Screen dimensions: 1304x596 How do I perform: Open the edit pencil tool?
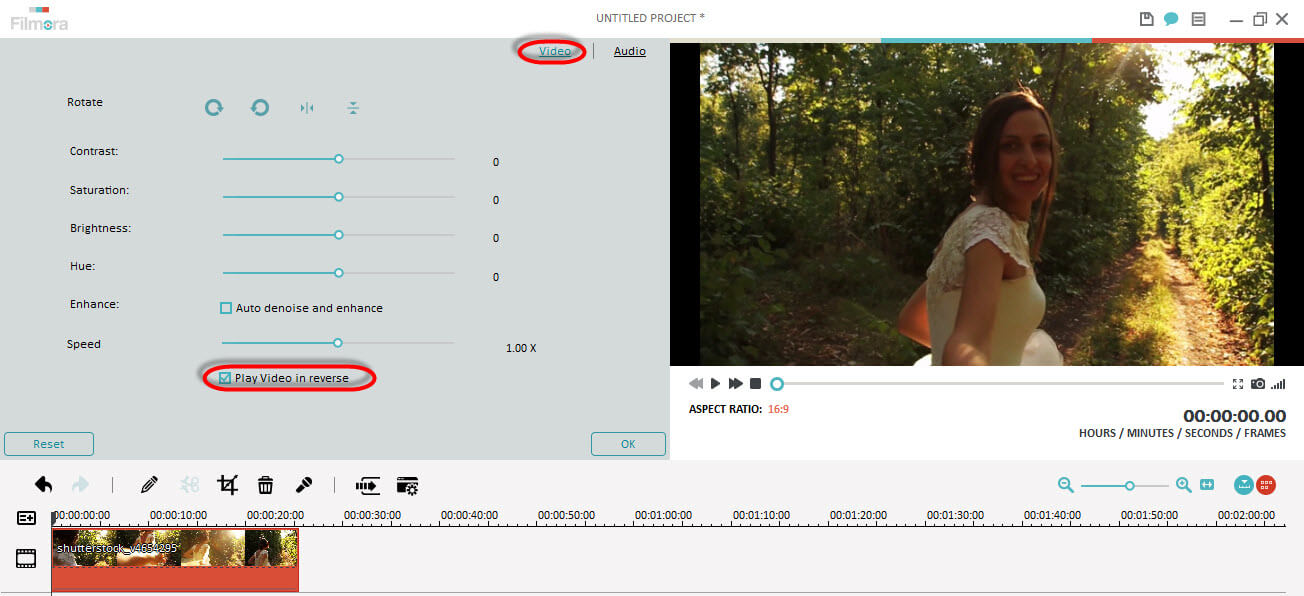(149, 485)
